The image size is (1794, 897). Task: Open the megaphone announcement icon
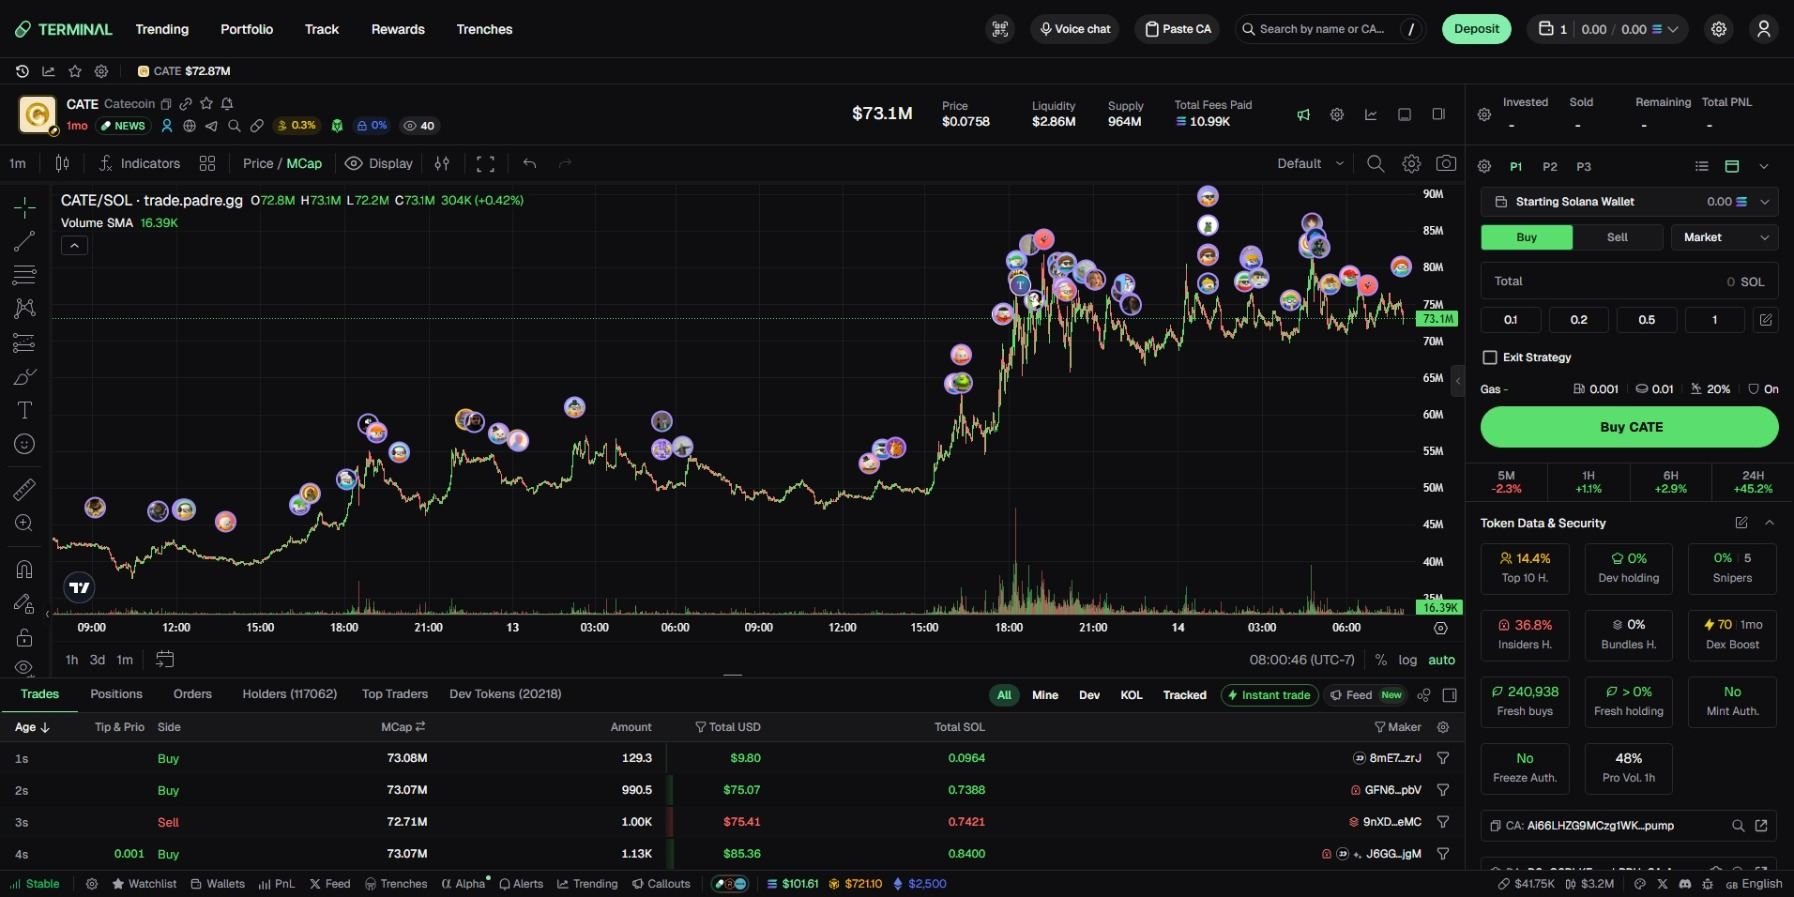point(1303,114)
